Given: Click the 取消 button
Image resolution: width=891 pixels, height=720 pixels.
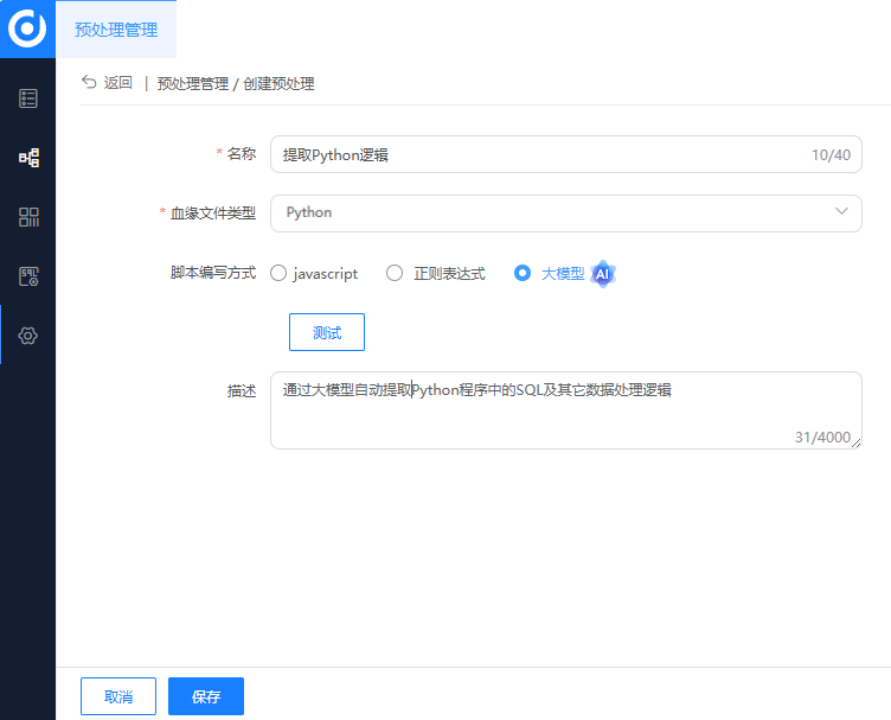Looking at the screenshot, I should coord(118,696).
